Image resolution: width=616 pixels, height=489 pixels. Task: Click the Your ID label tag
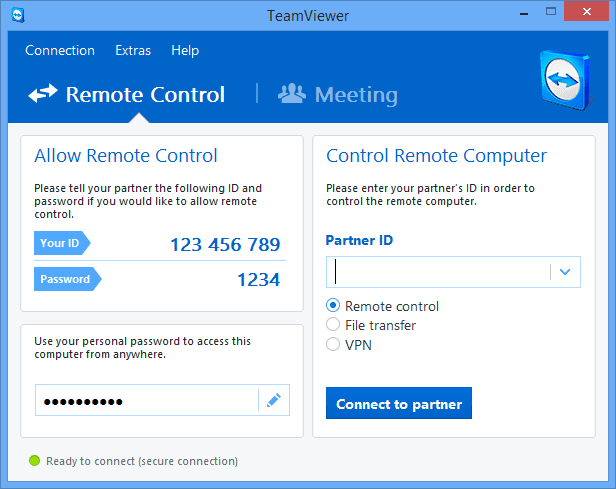[x=62, y=243]
